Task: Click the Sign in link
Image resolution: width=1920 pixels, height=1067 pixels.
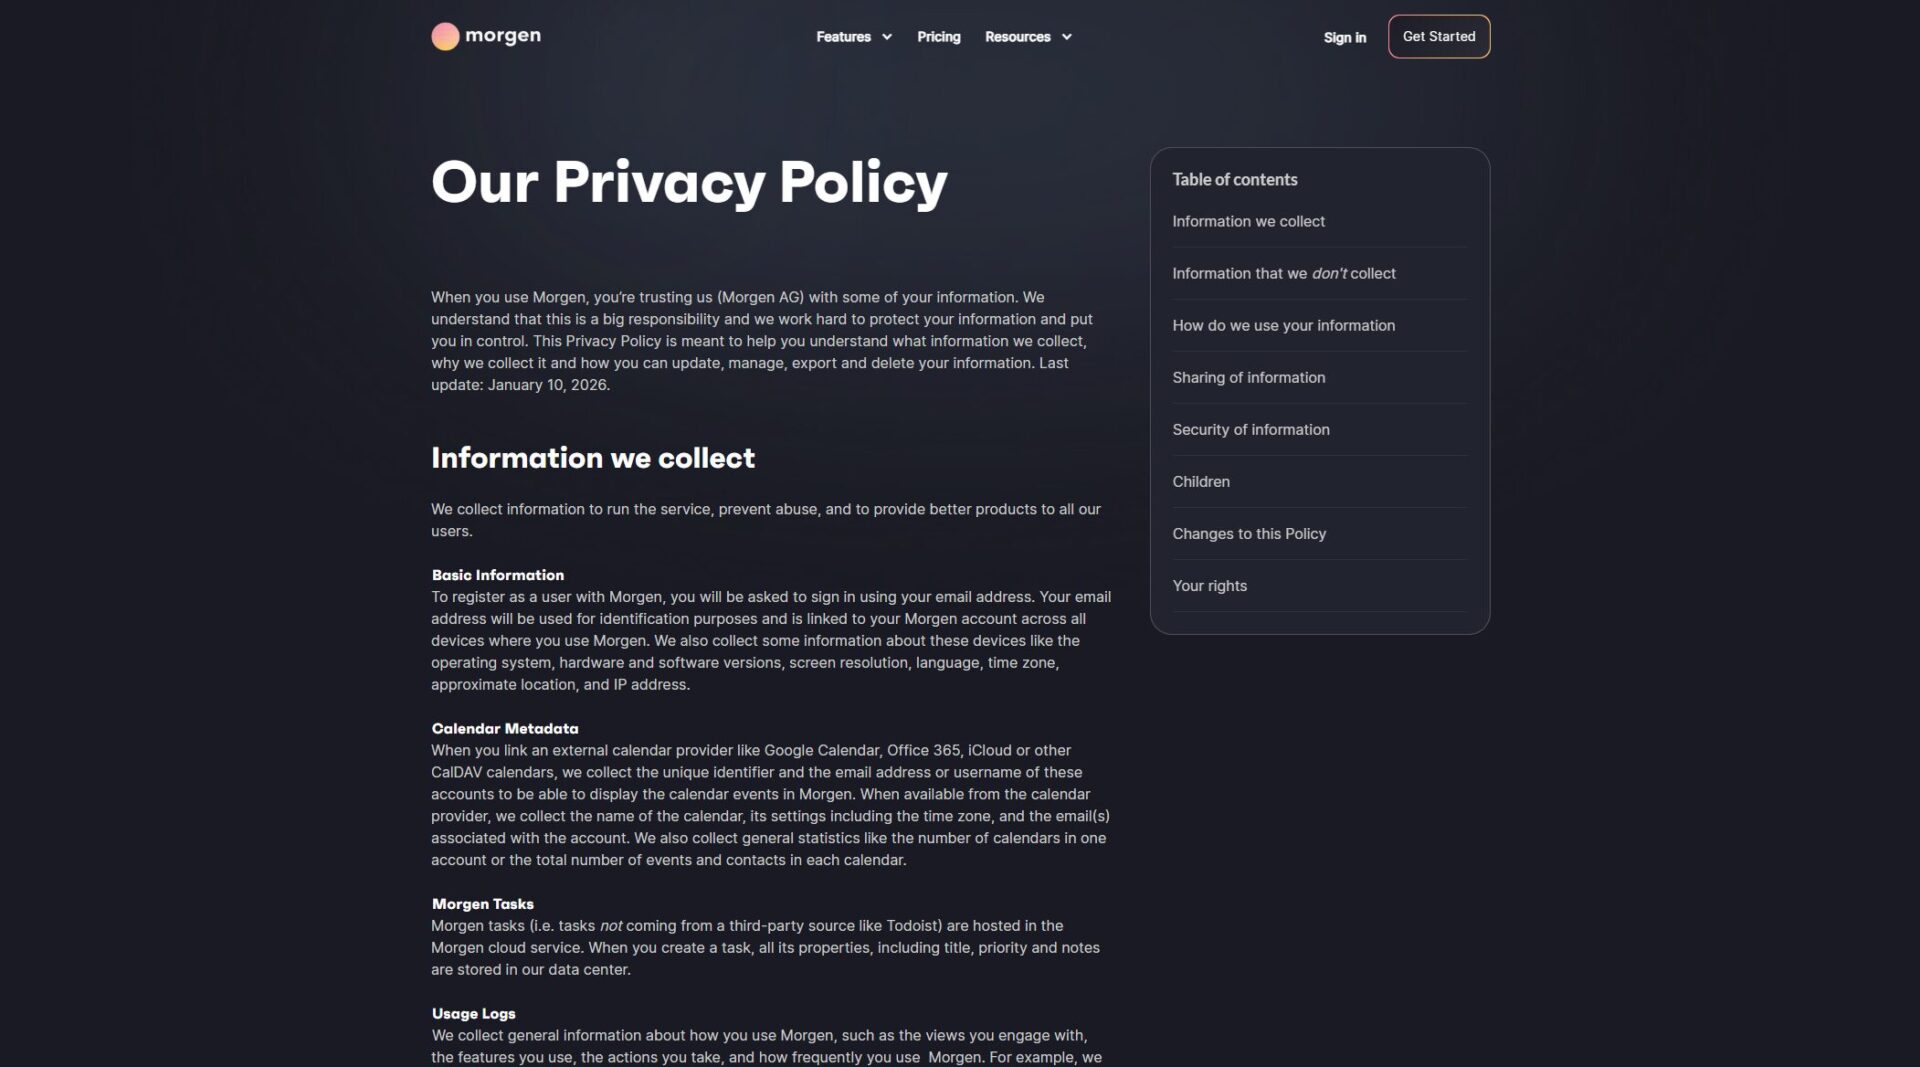Action: 1344,38
